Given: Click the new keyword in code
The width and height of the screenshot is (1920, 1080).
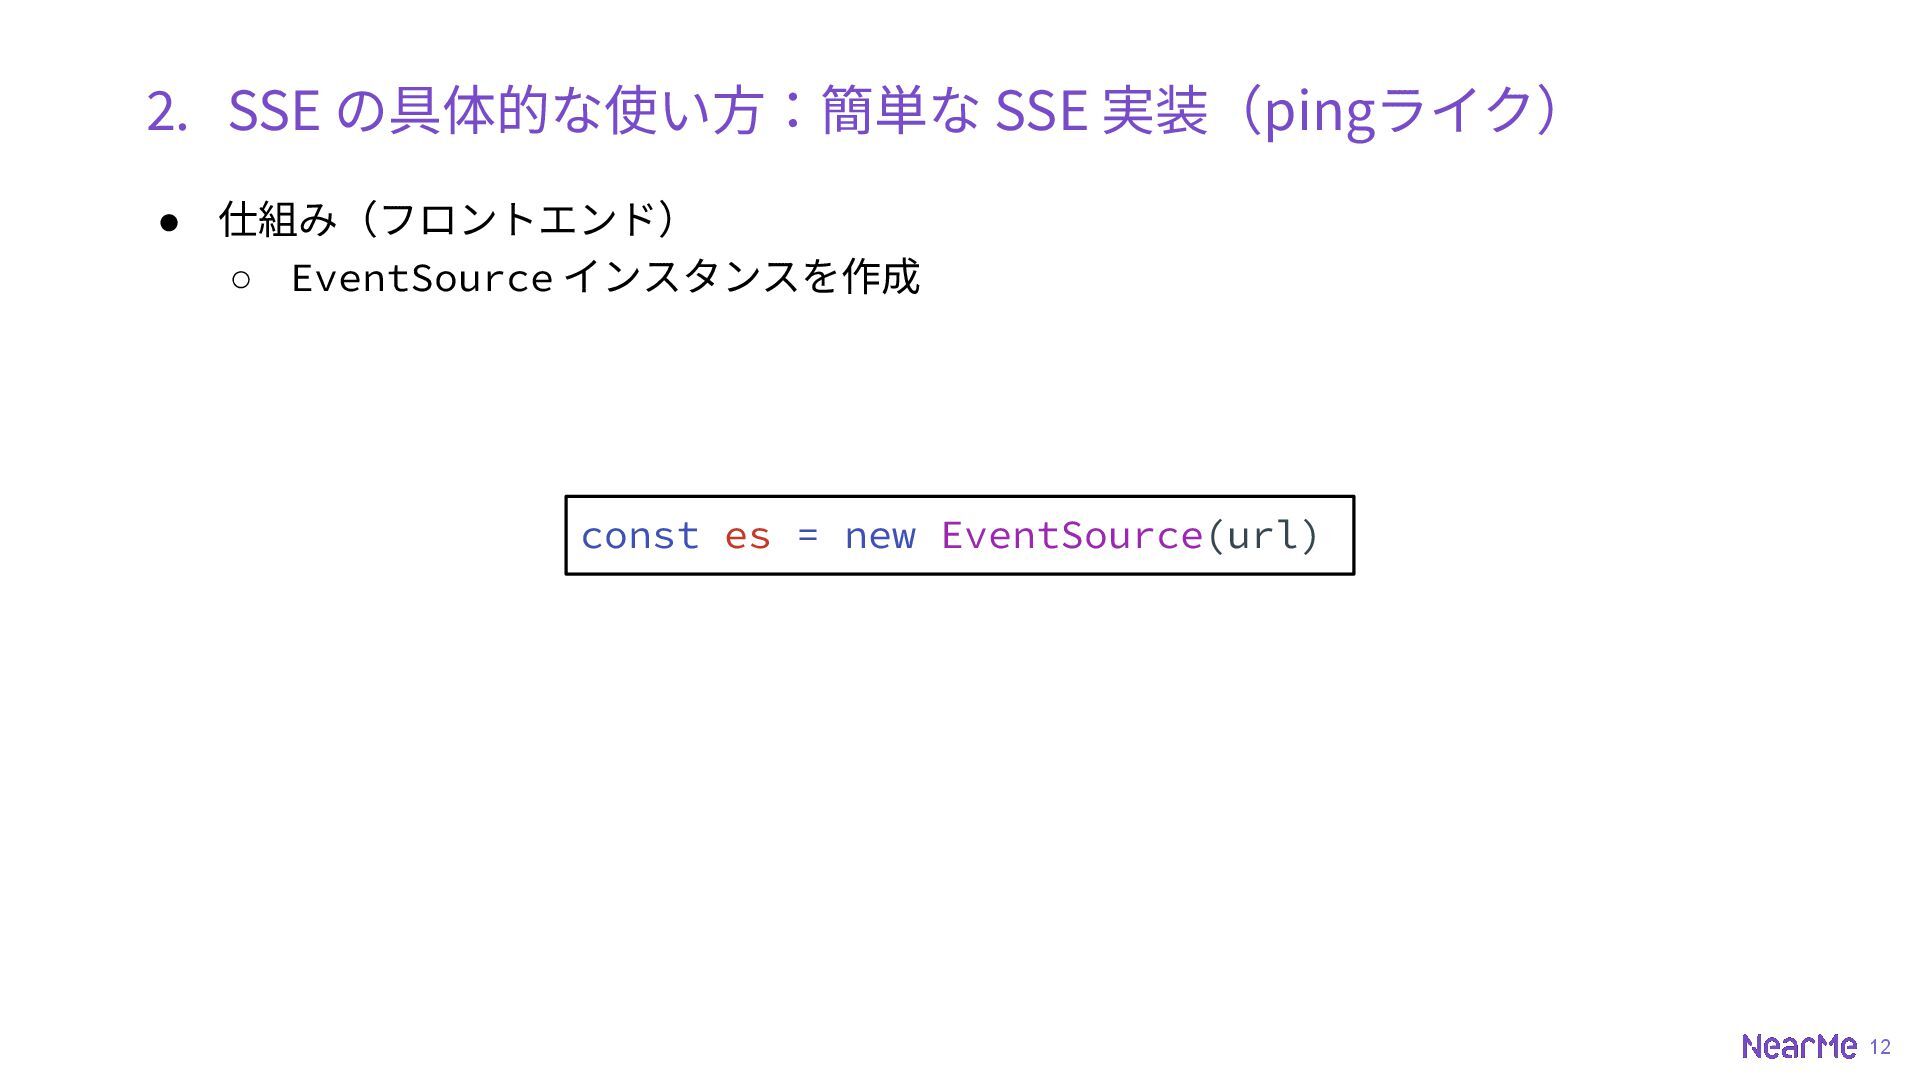Looking at the screenshot, I should click(x=880, y=537).
